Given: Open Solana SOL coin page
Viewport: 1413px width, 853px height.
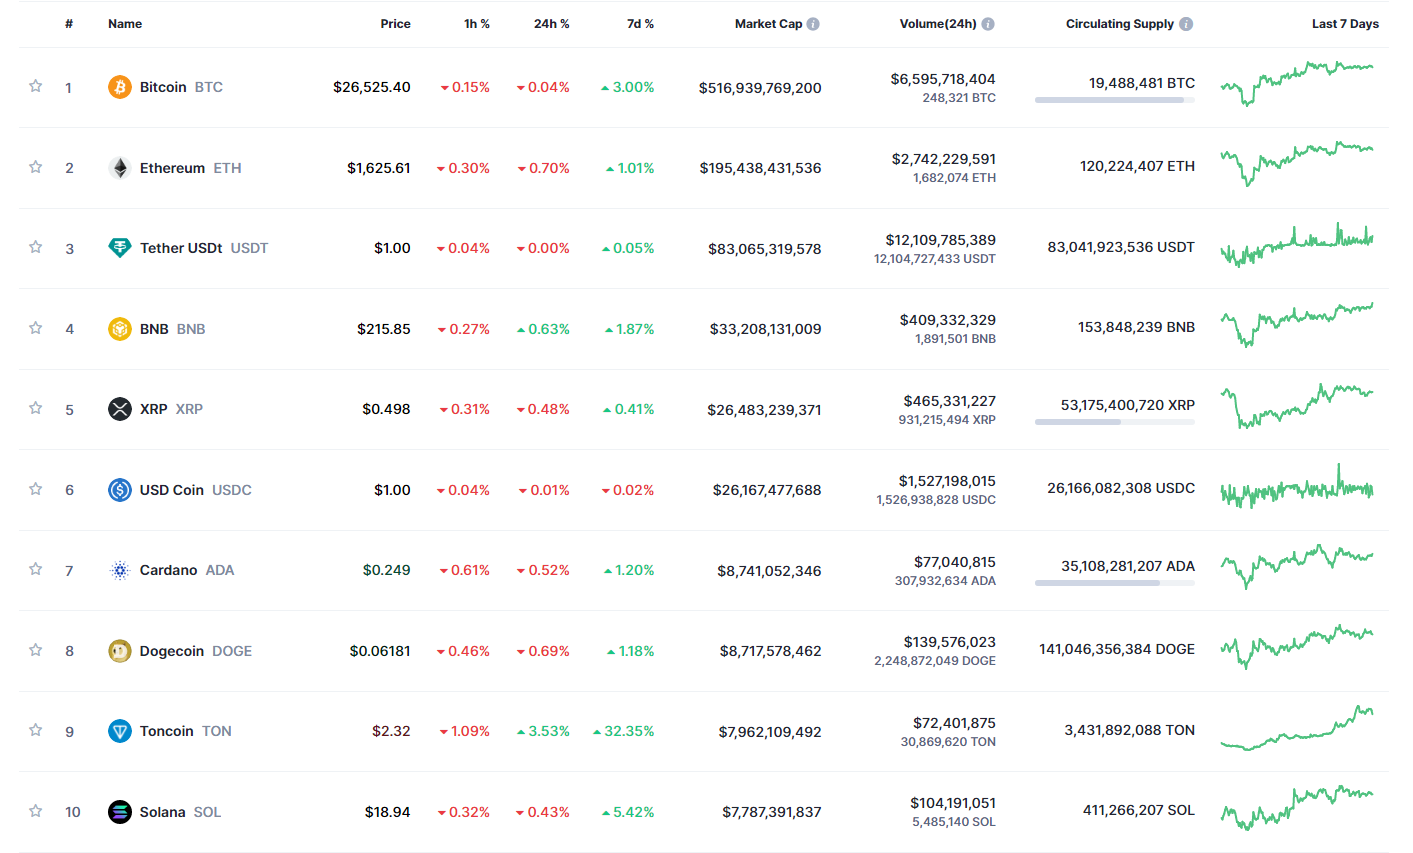Looking at the screenshot, I should [180, 812].
